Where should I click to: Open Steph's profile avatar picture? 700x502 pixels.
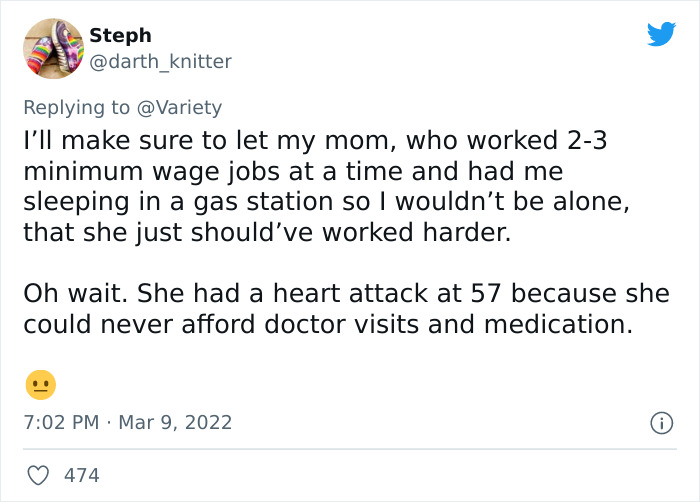(53, 48)
